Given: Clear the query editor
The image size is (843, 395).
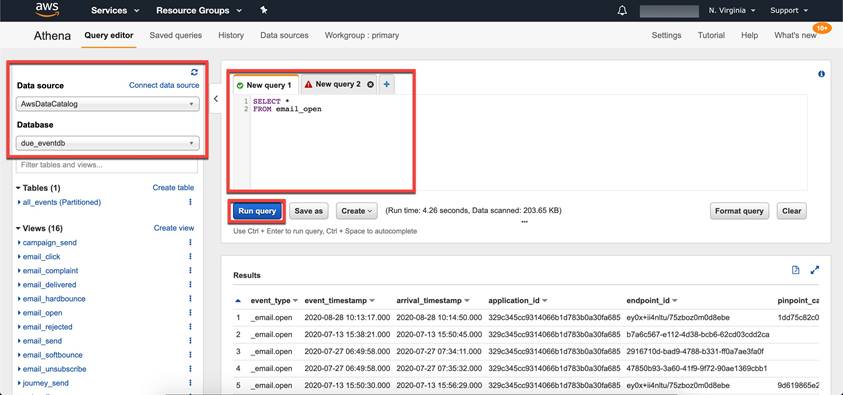Looking at the screenshot, I should tap(791, 211).
